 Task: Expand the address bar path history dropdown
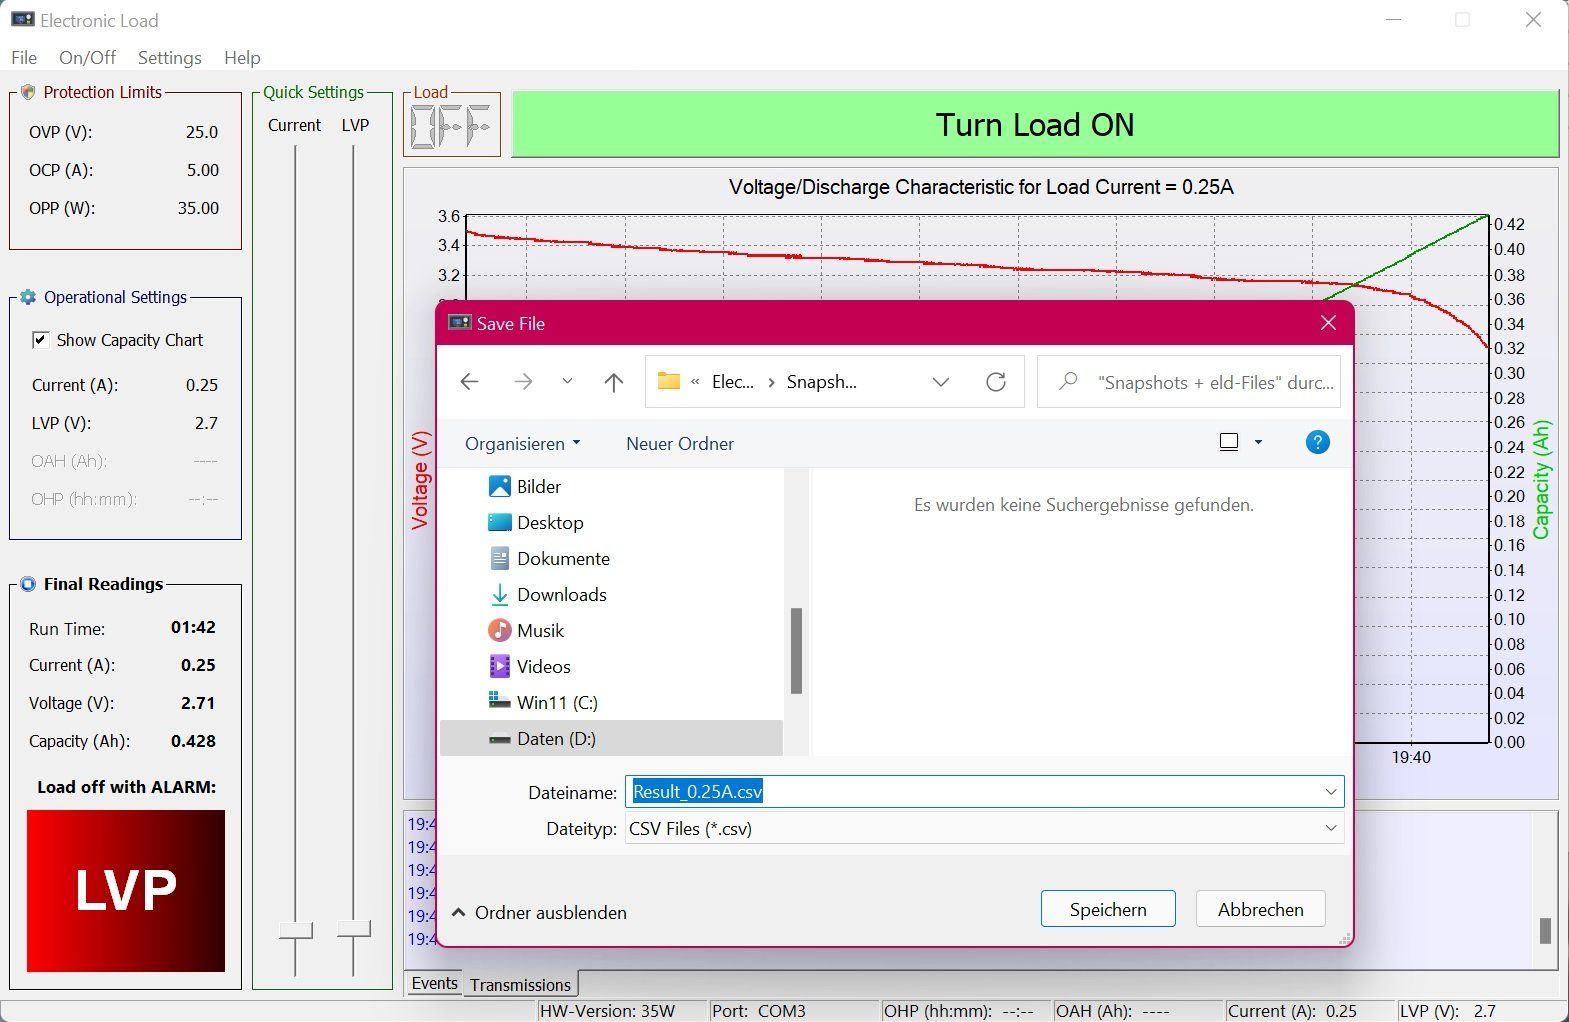point(941,382)
